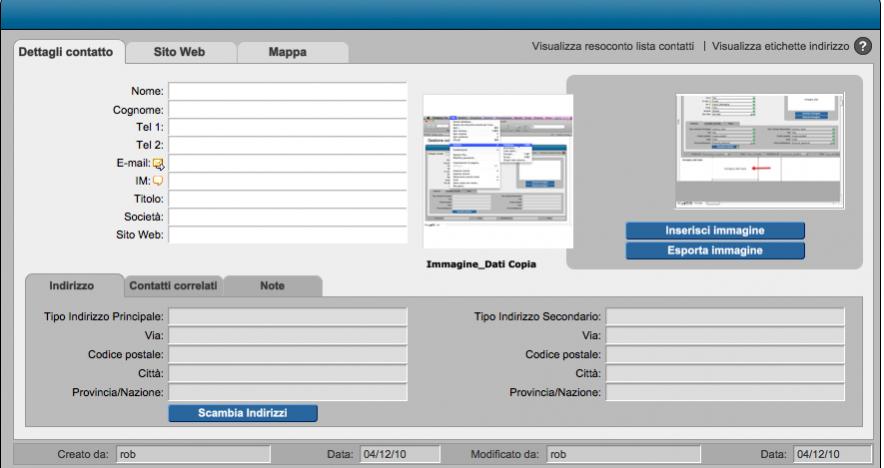This screenshot has width=884, height=468.
Task: Click the Immagine_Dati Copia thumbnail
Action: click(x=497, y=170)
